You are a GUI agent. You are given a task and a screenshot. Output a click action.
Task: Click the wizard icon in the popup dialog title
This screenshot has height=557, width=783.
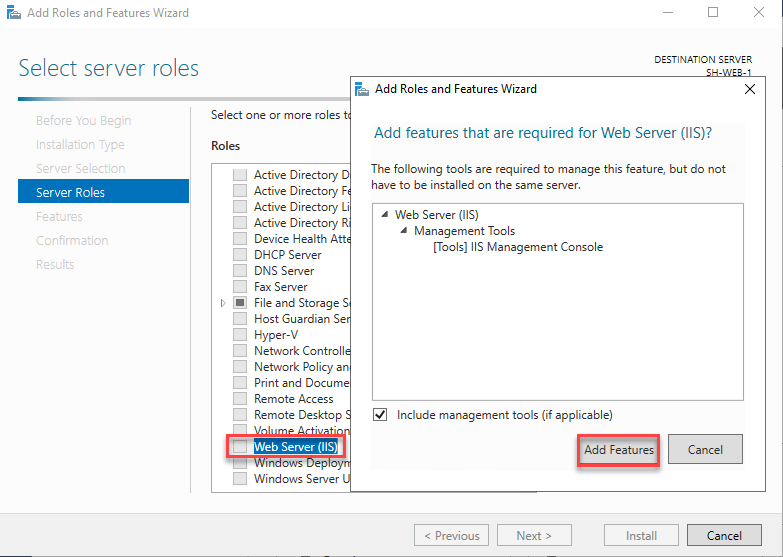[362, 89]
